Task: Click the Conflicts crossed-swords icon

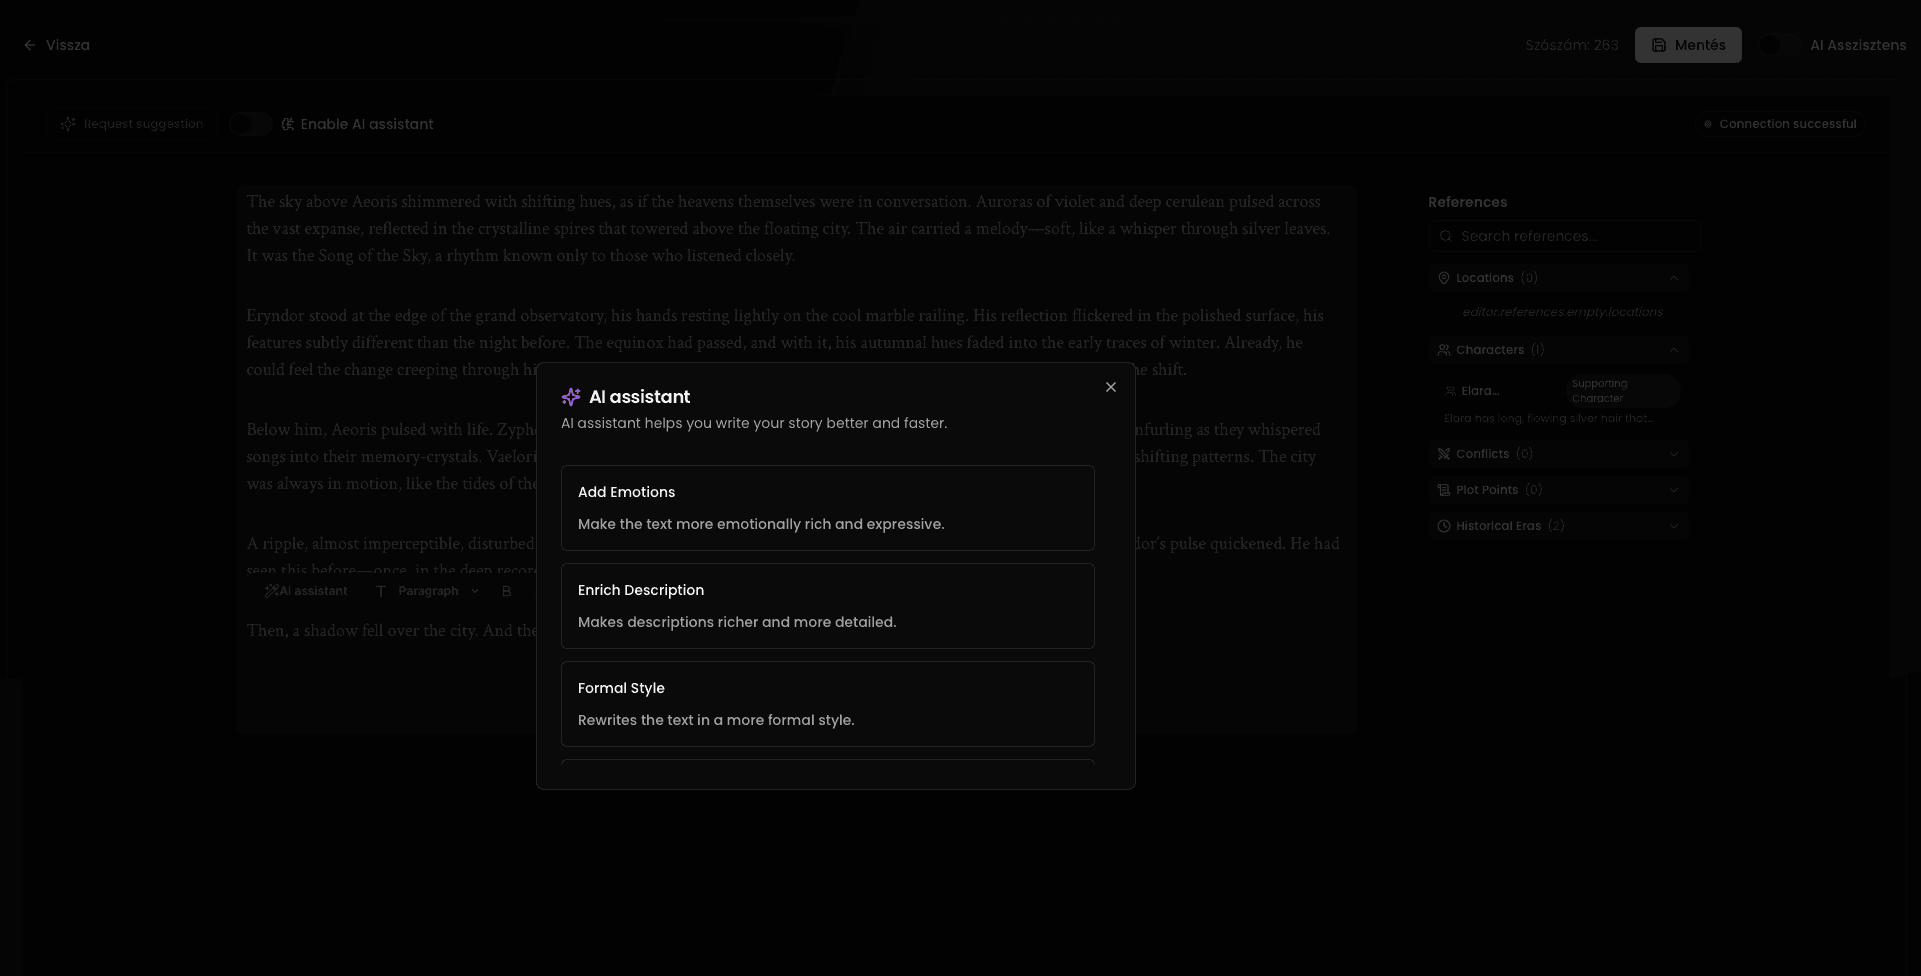Action: (x=1443, y=453)
